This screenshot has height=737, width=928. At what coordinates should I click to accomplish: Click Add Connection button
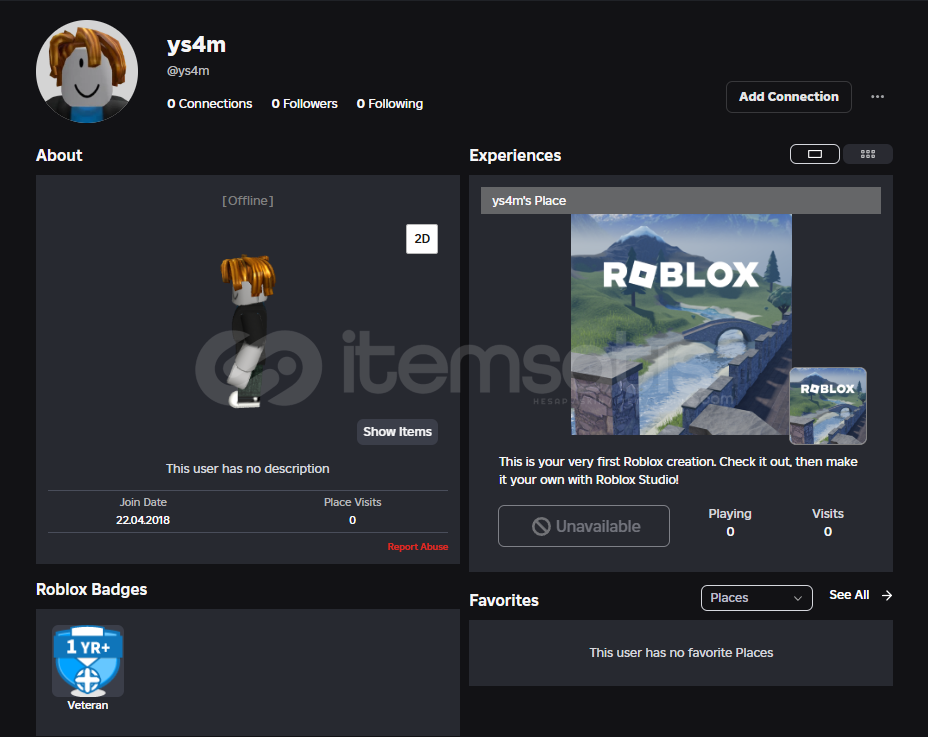pos(788,96)
